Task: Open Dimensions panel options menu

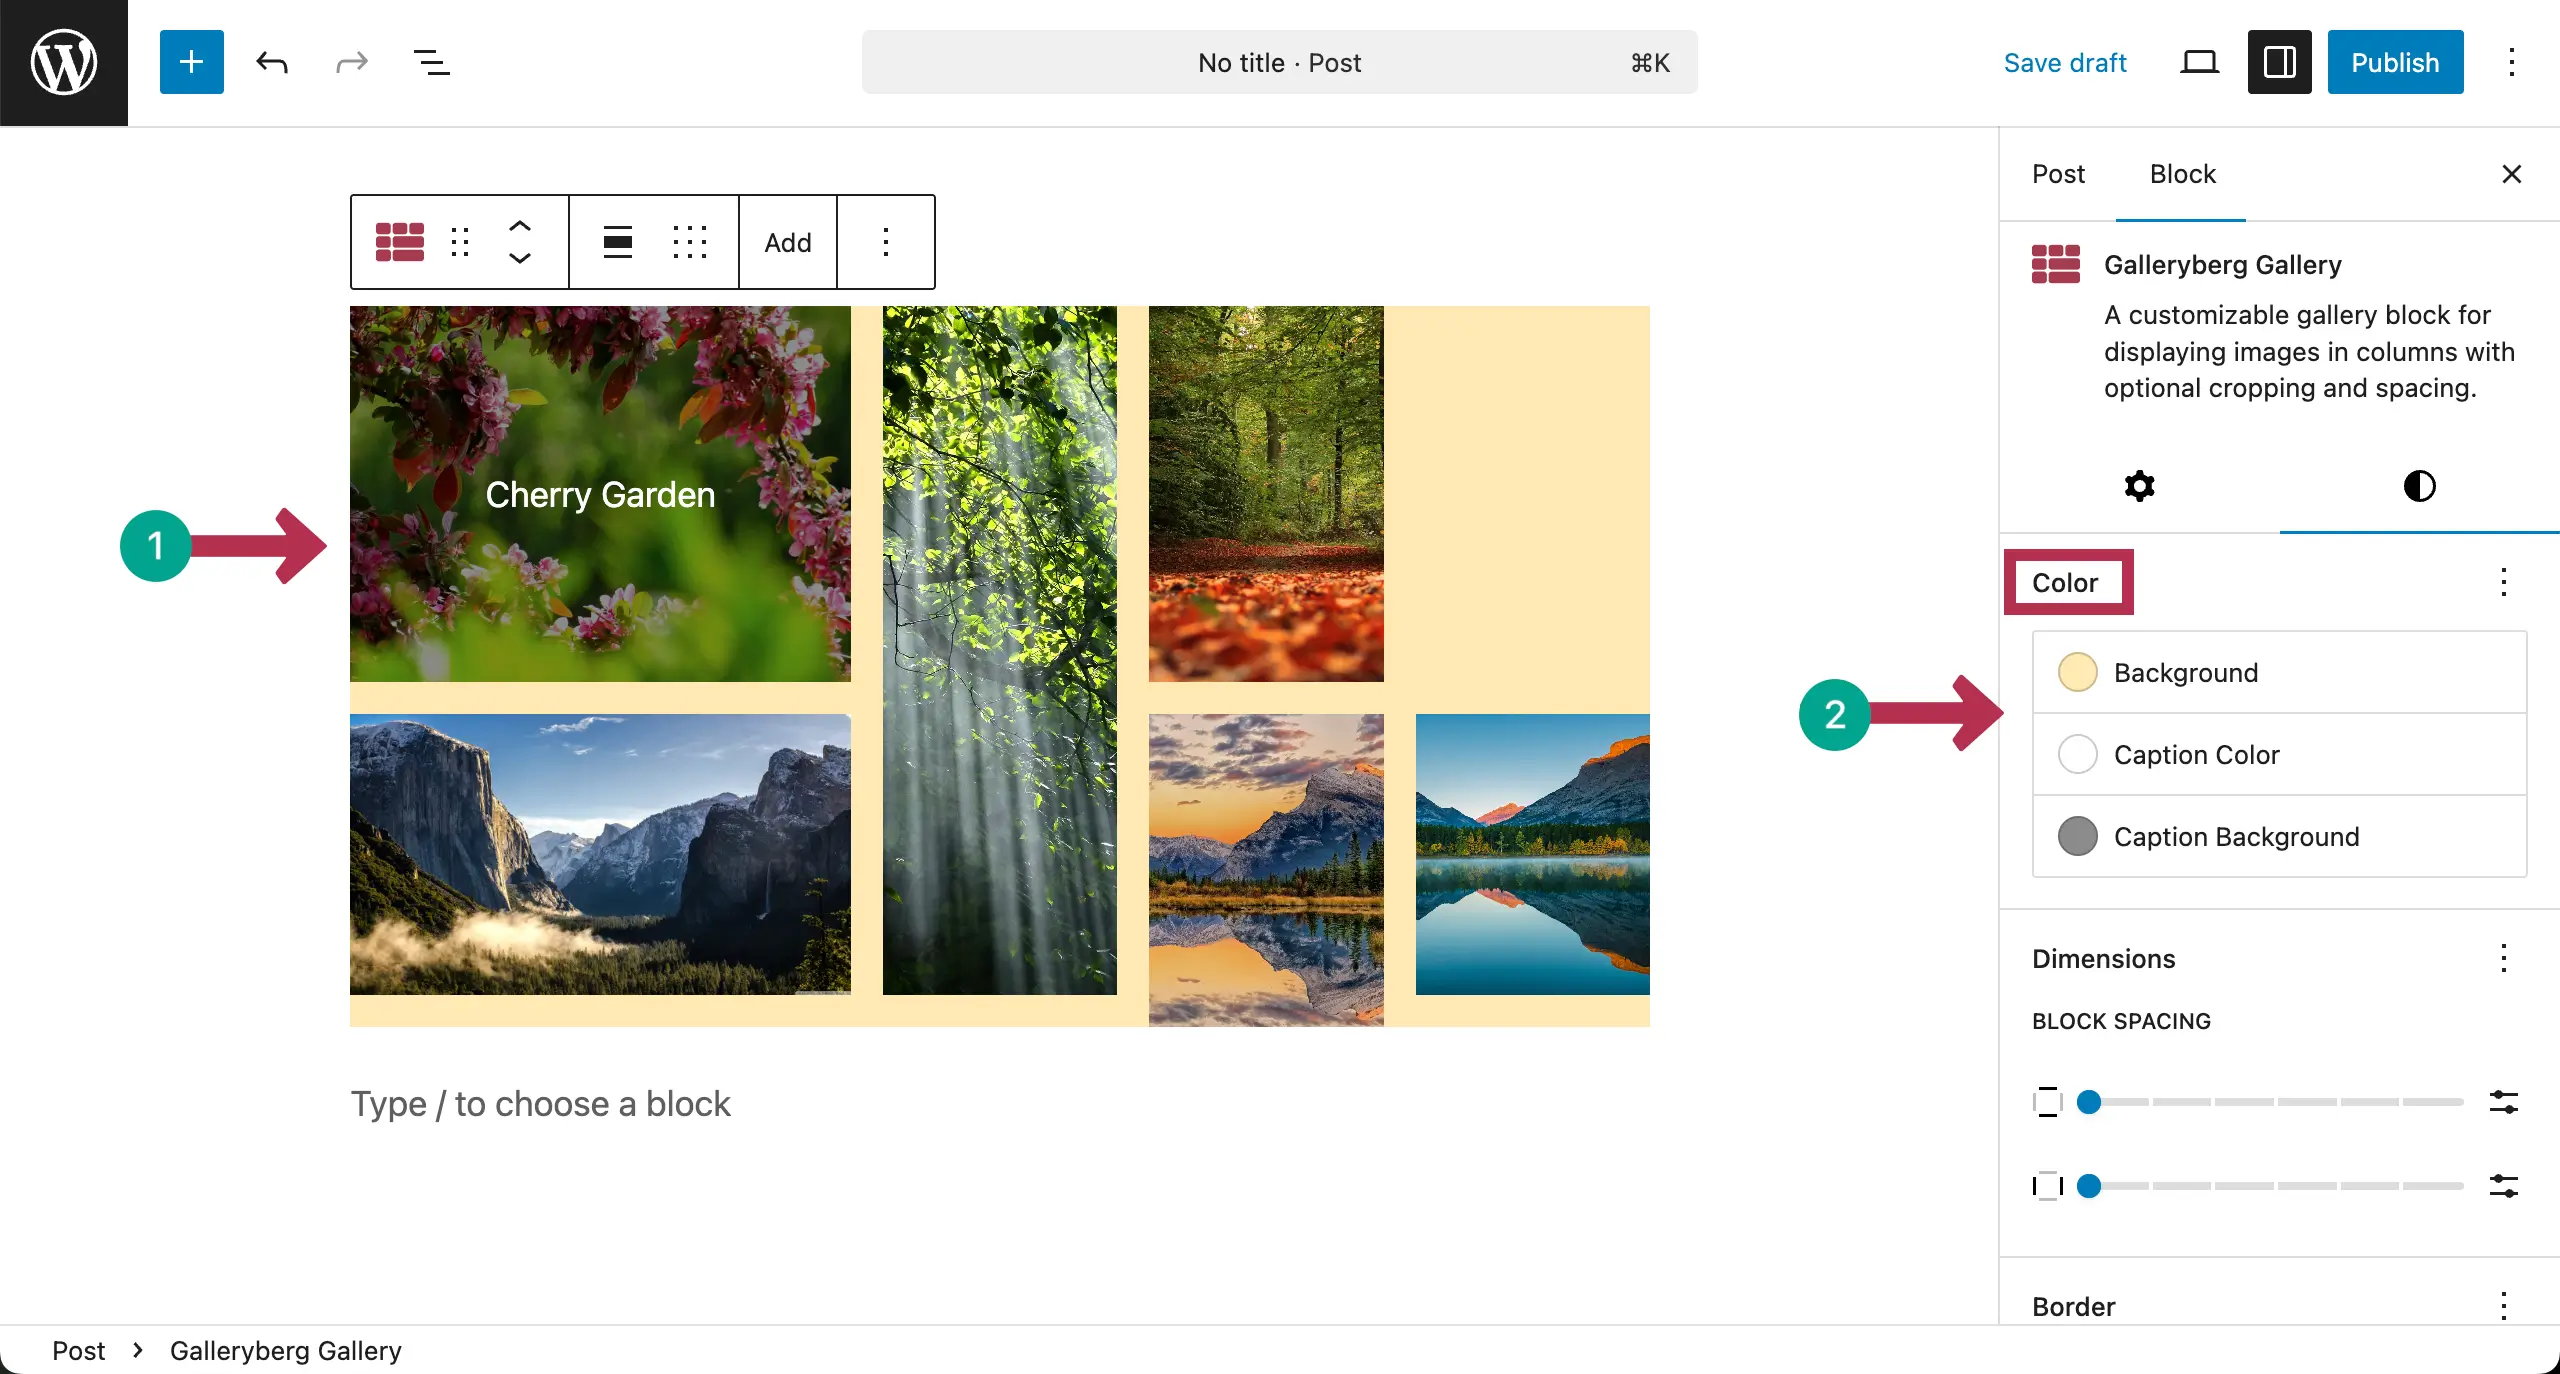Action: point(2503,958)
